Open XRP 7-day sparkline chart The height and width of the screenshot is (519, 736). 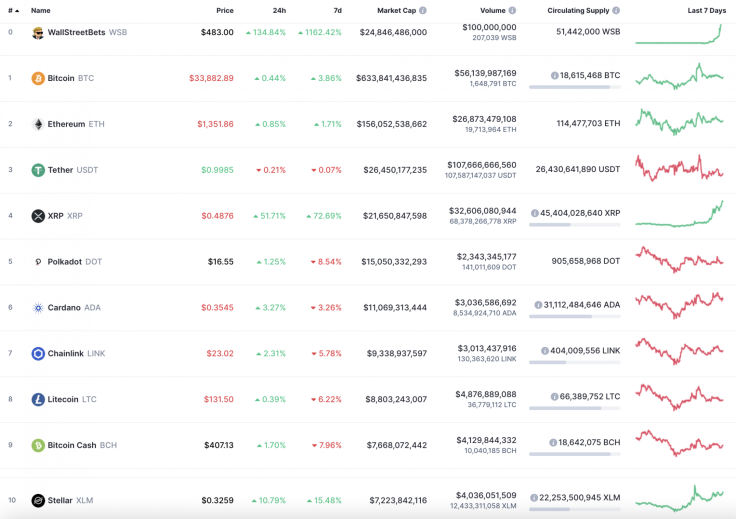(x=679, y=214)
